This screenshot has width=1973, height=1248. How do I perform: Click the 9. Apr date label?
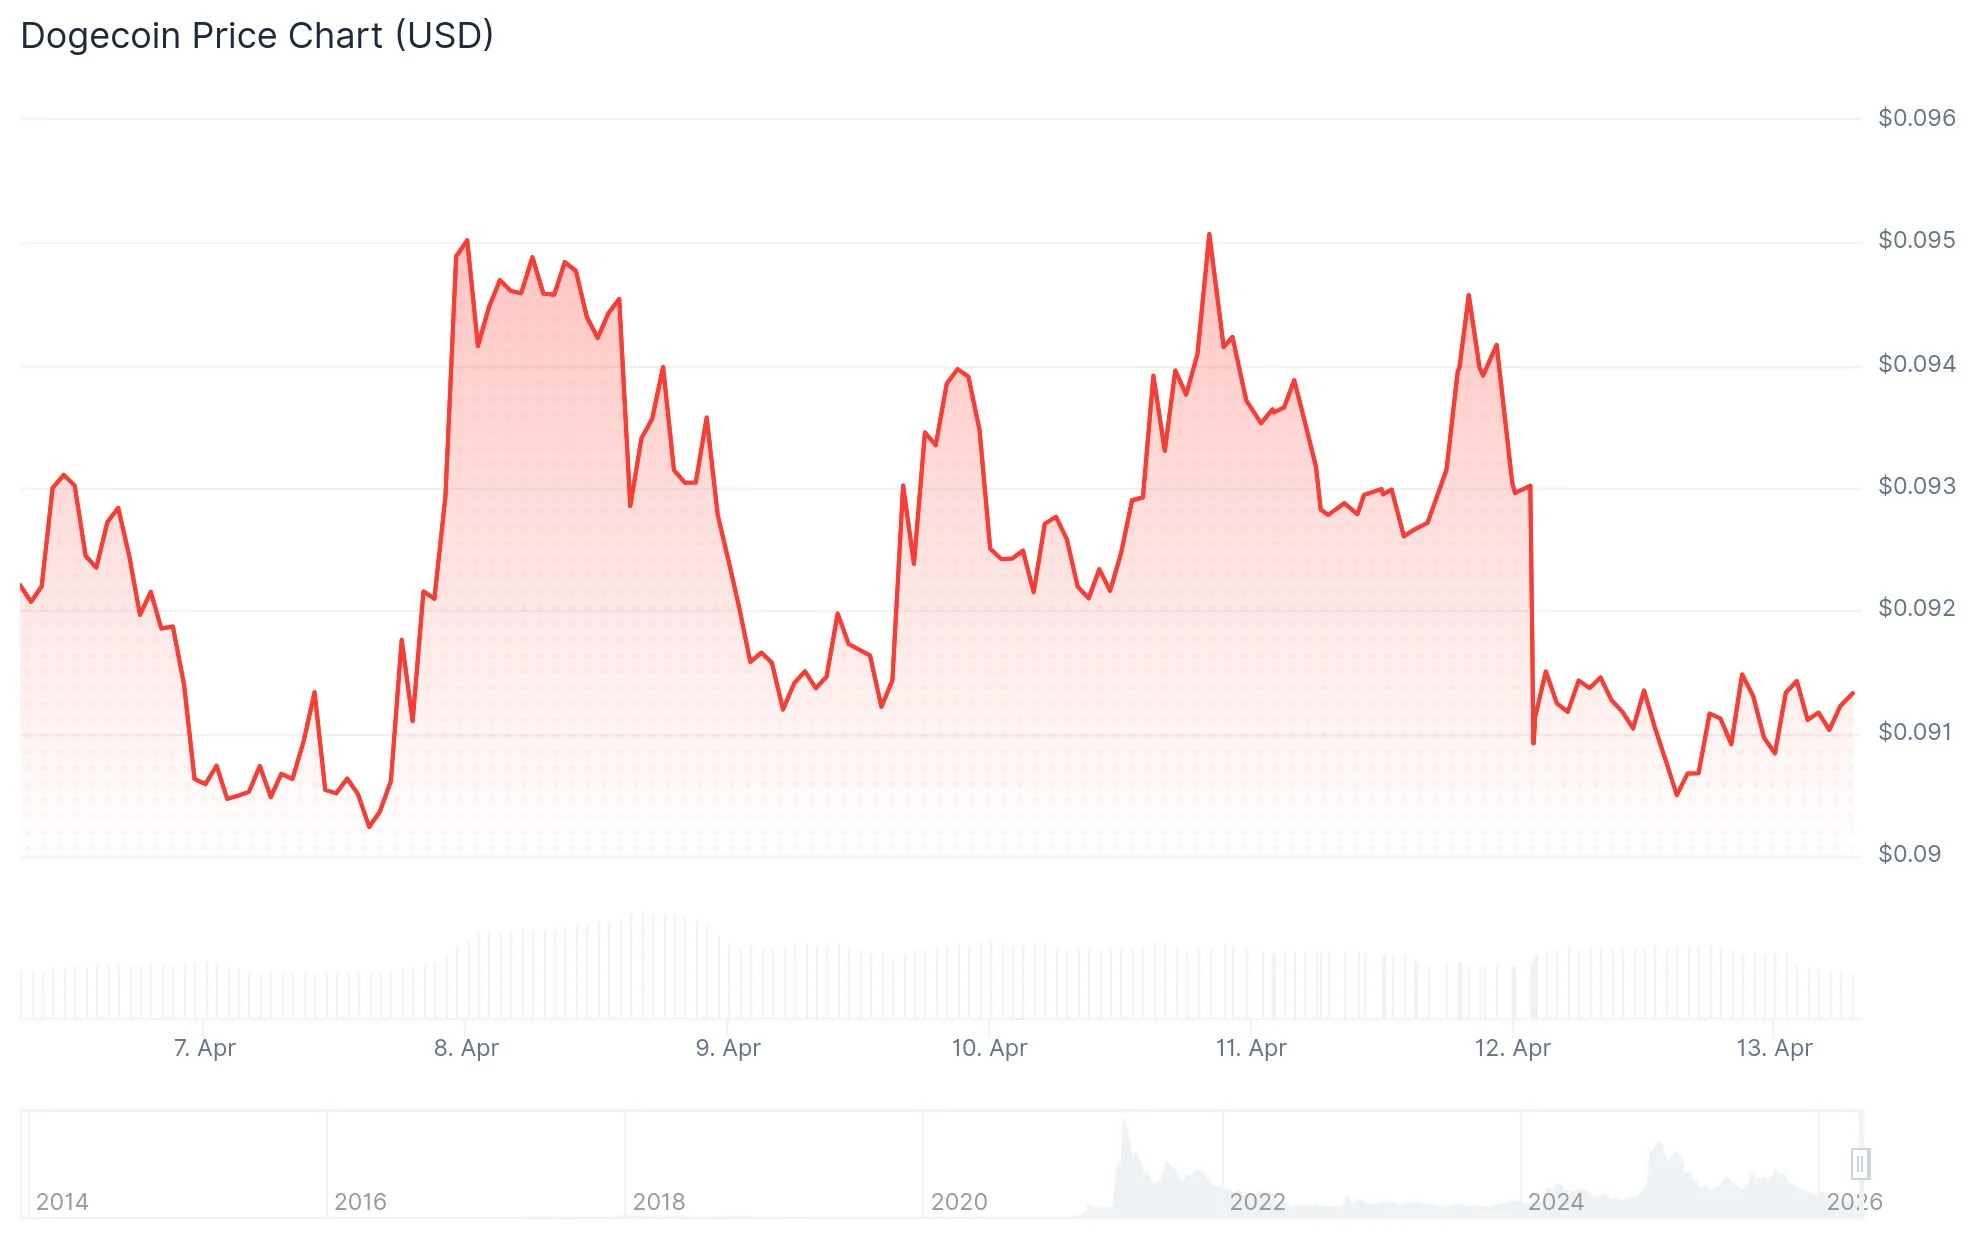[x=728, y=1048]
